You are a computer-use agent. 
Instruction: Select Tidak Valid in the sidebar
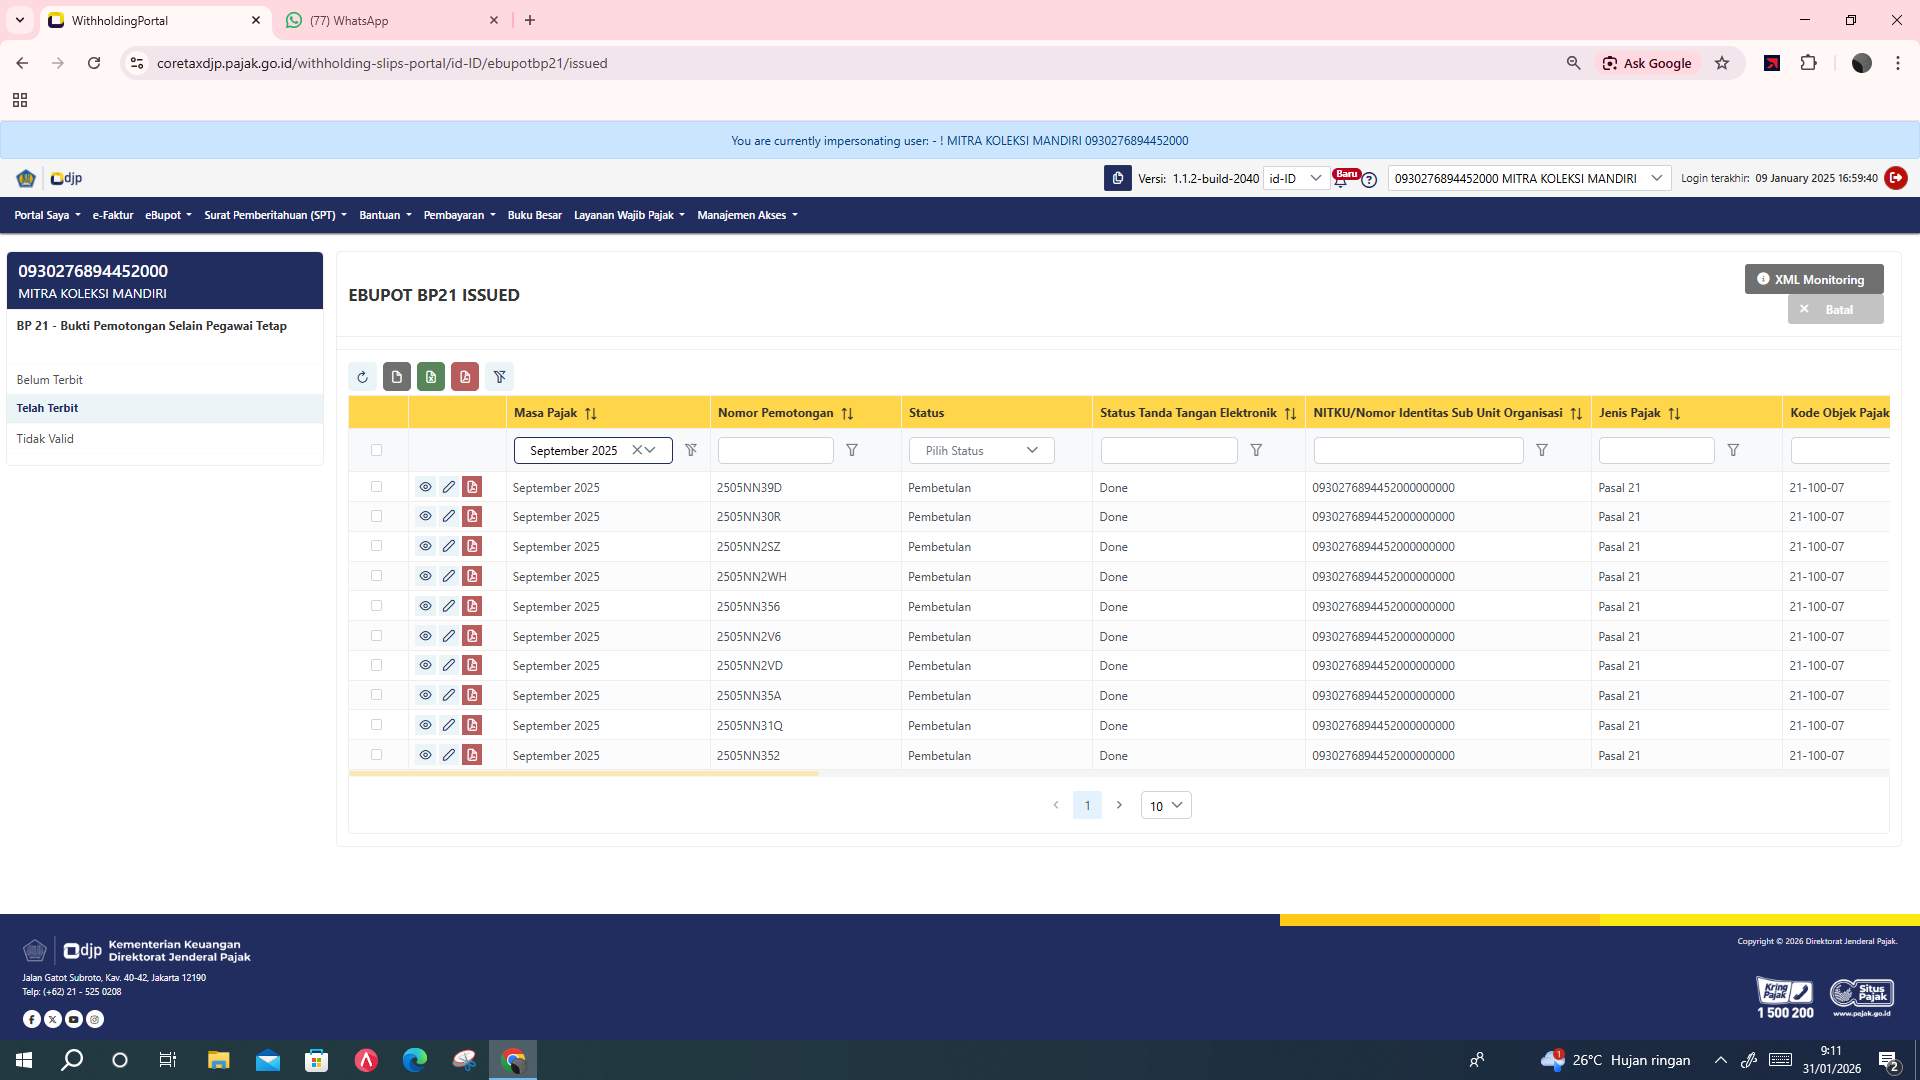pyautogui.click(x=45, y=438)
